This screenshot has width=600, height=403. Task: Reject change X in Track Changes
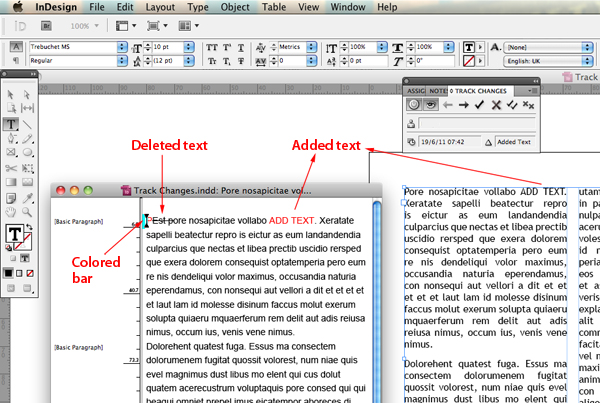point(496,105)
